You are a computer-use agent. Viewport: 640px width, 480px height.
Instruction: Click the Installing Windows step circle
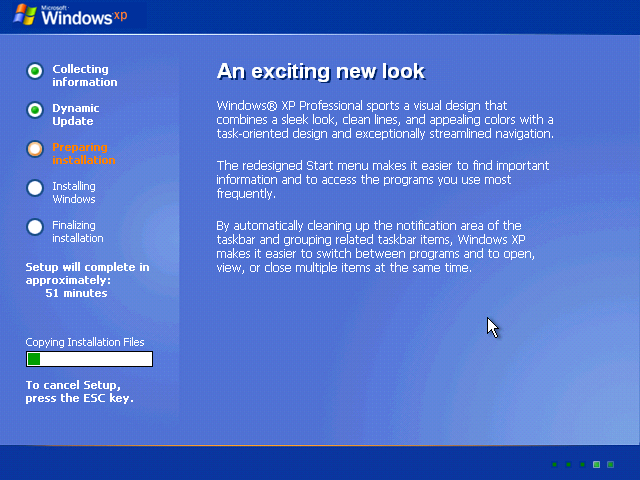click(35, 187)
